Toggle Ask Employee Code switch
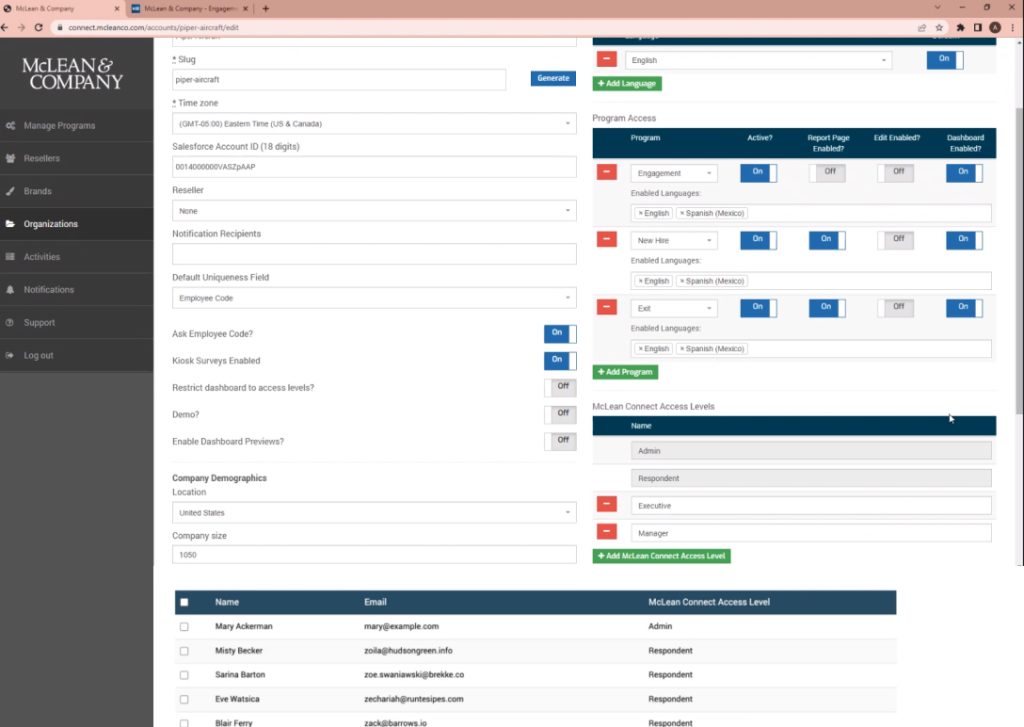Viewport: 1024px width, 727px height. (x=560, y=333)
